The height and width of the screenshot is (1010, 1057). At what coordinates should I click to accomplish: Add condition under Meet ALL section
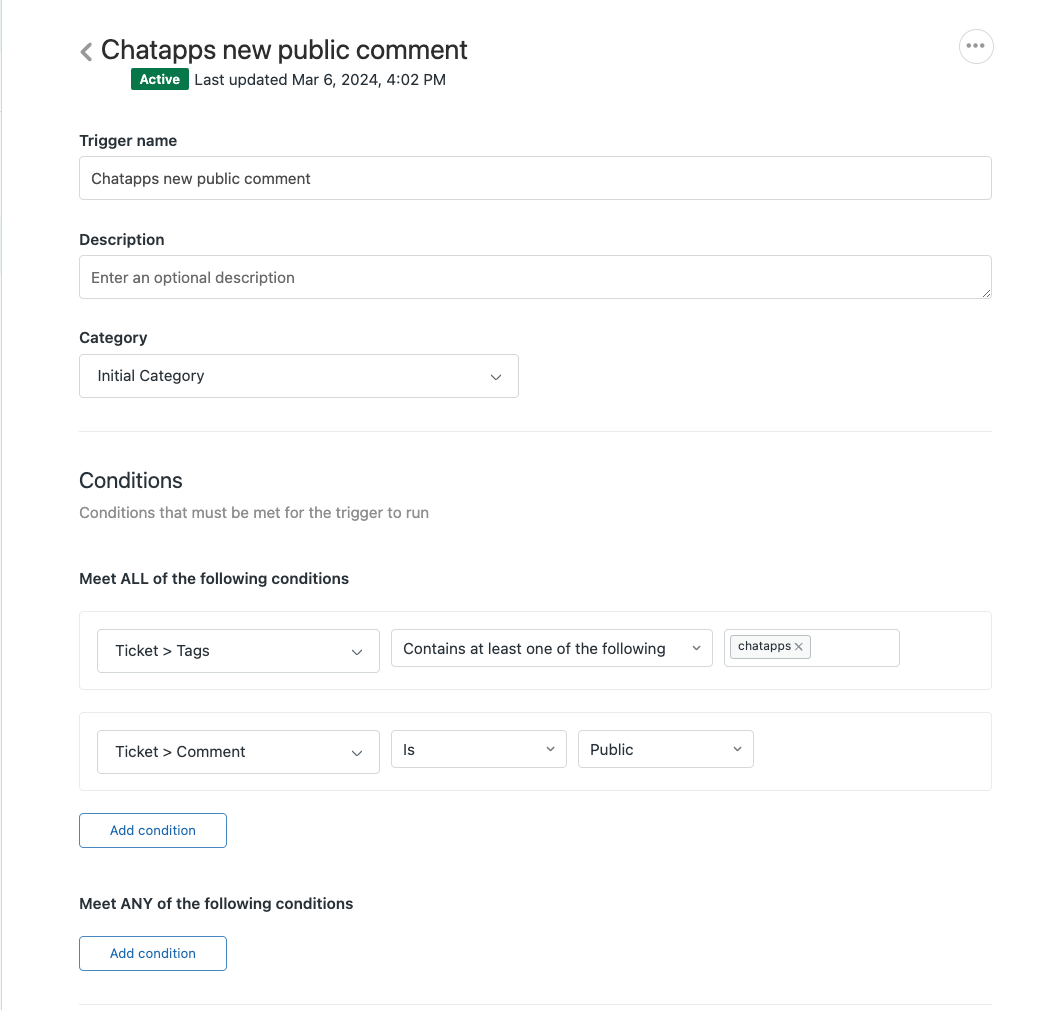[153, 831]
